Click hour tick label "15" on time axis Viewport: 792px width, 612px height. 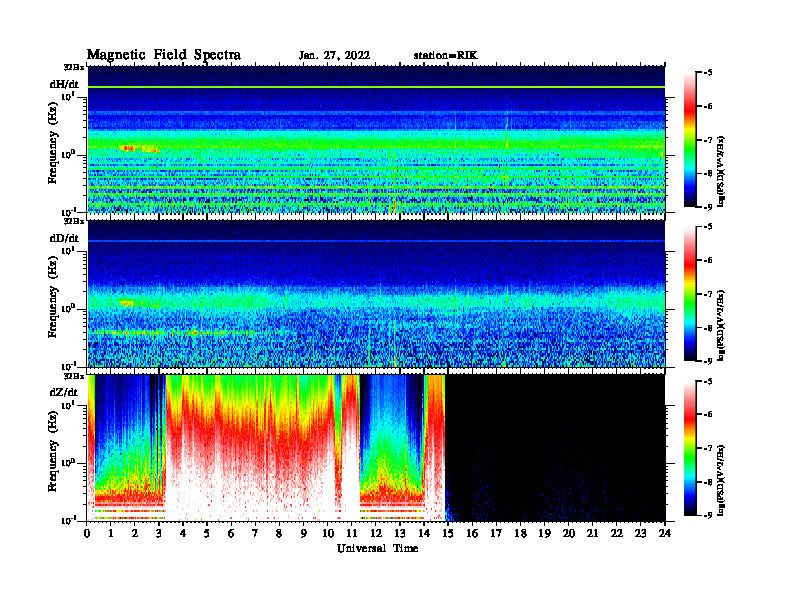coord(448,534)
